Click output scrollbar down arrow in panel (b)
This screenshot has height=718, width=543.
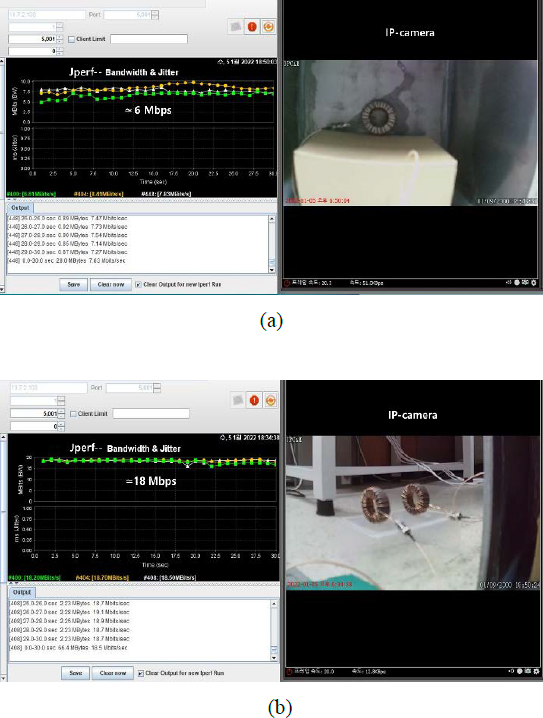274,658
